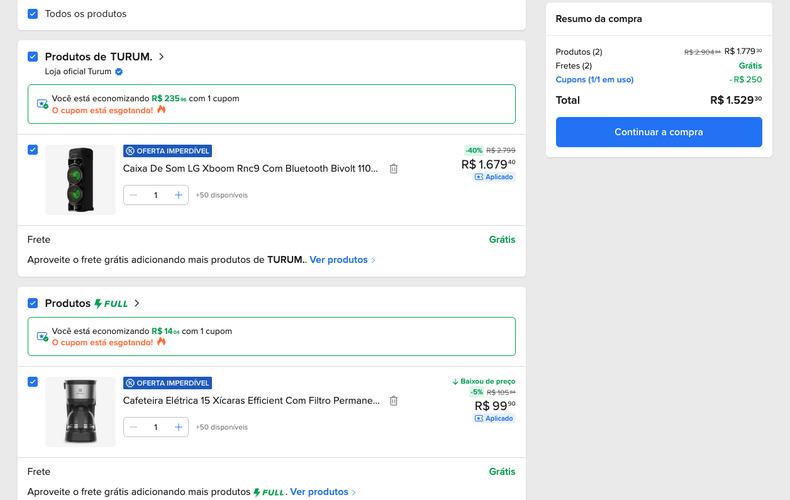This screenshot has height=500, width=790.
Task: Decrease quantity of Cafeteira Elétrica
Action: click(134, 427)
